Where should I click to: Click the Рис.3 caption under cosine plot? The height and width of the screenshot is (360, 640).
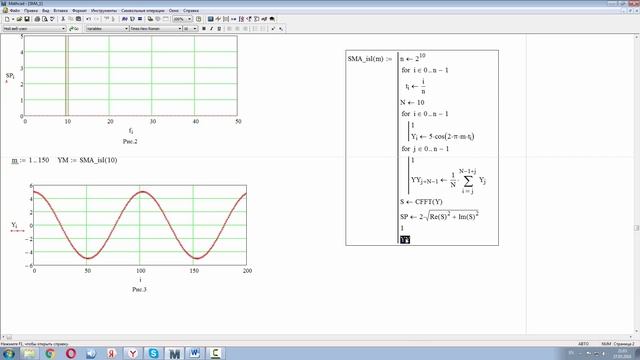[139, 289]
